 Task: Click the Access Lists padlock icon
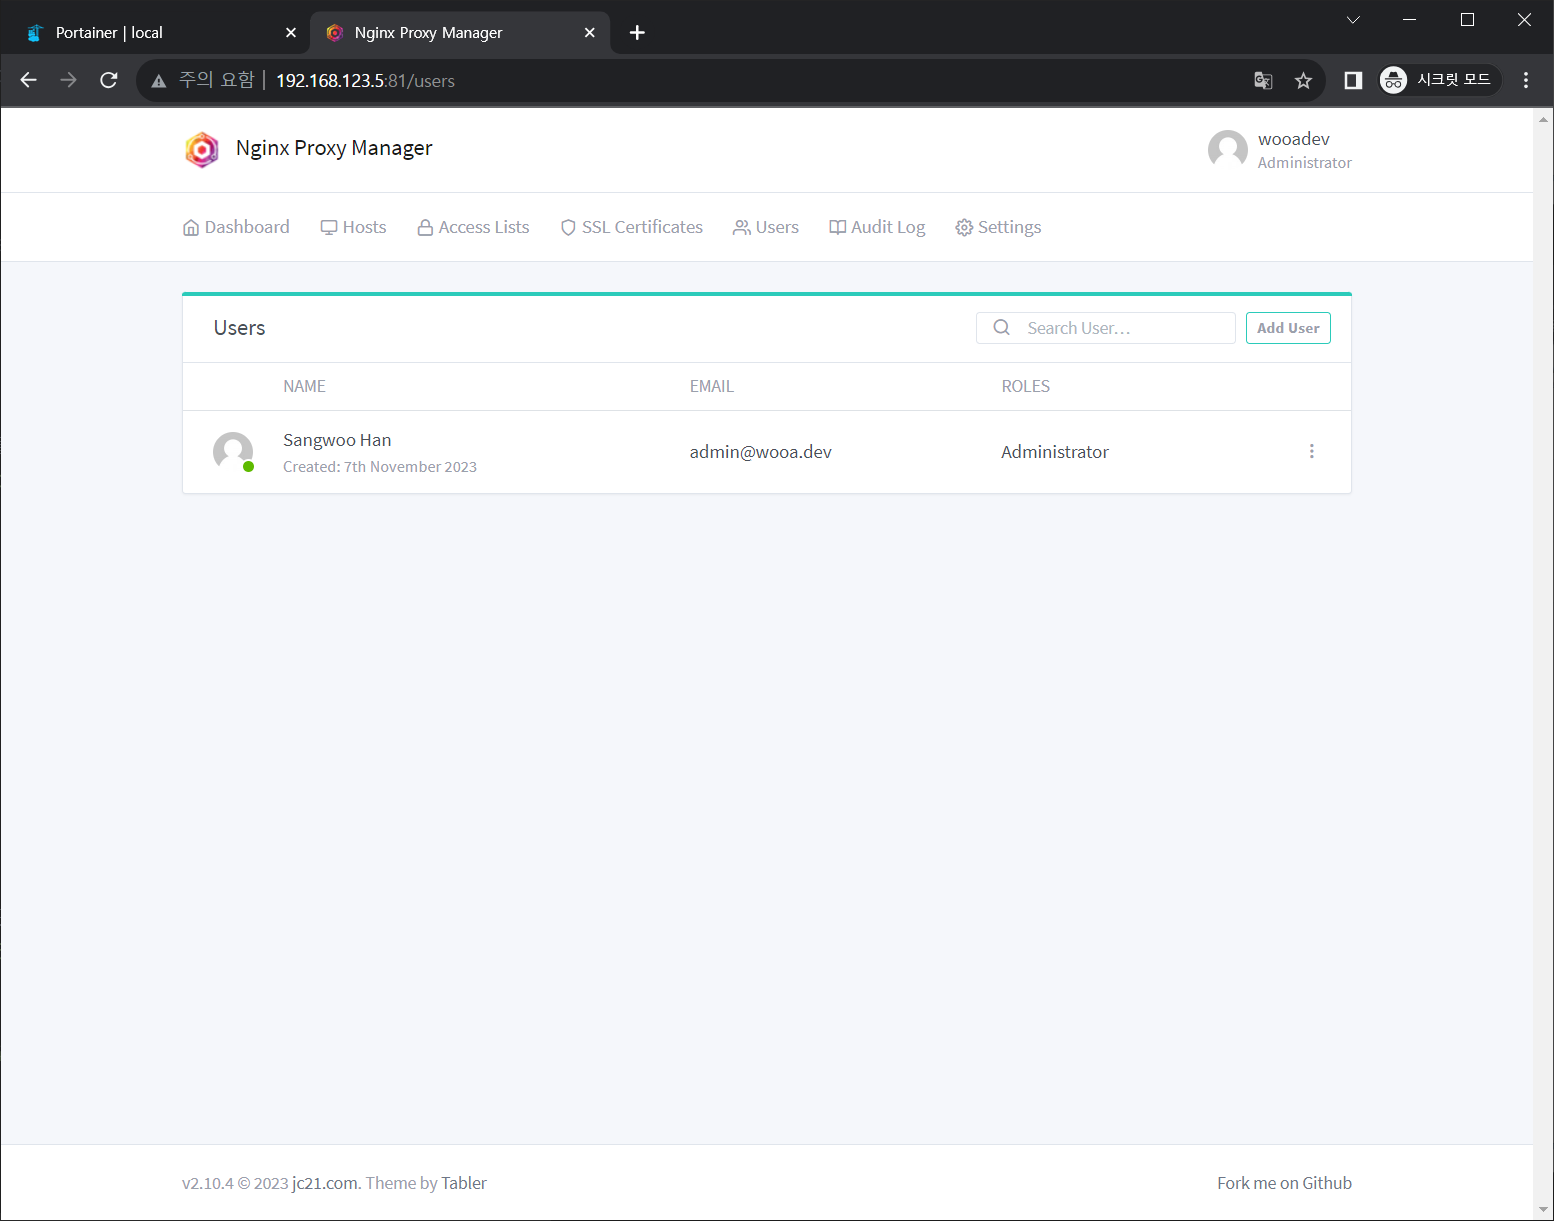click(x=424, y=227)
